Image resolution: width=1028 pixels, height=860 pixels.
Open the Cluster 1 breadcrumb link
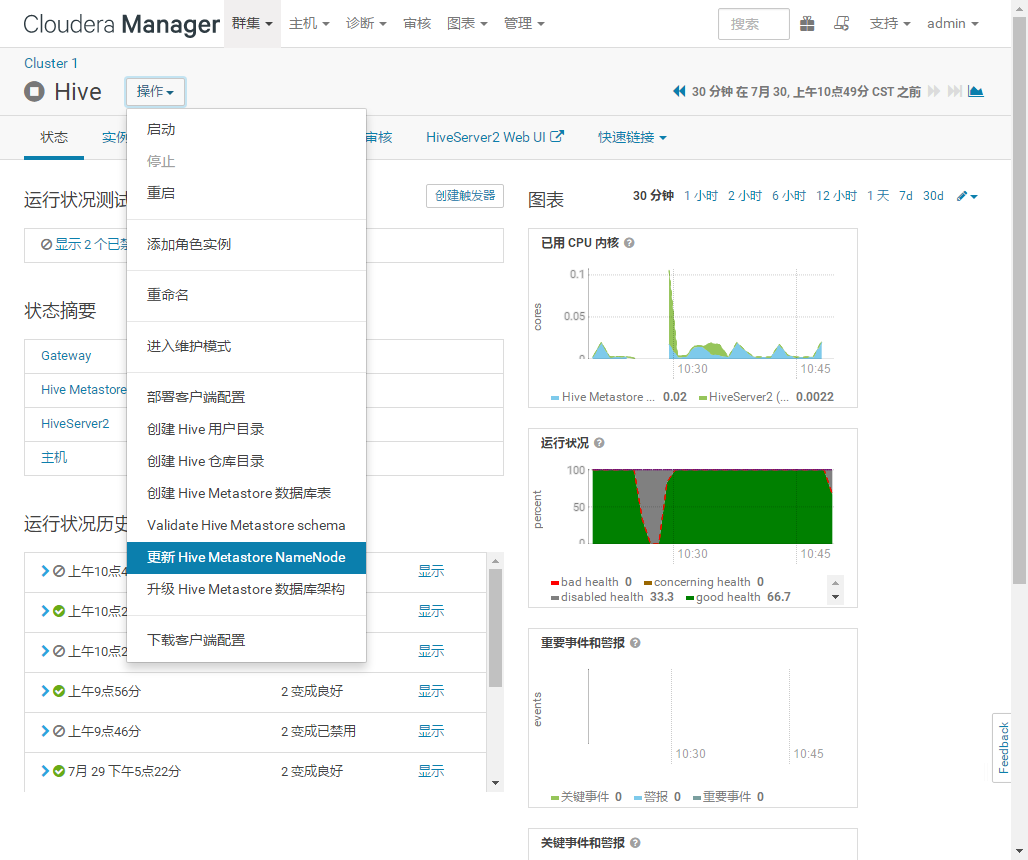pyautogui.click(x=50, y=63)
